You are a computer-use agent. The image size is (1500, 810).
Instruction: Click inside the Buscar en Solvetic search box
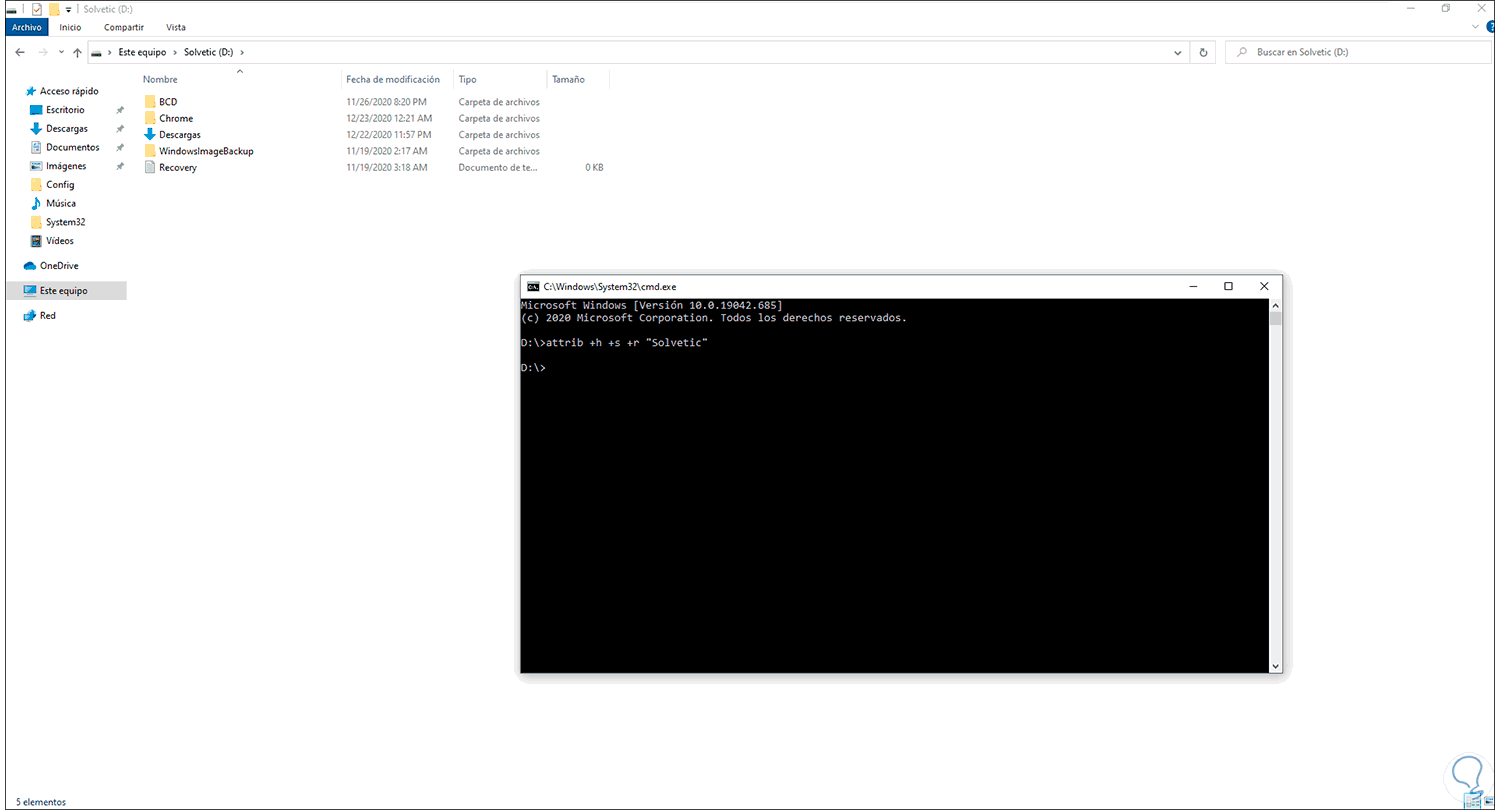tap(1360, 52)
